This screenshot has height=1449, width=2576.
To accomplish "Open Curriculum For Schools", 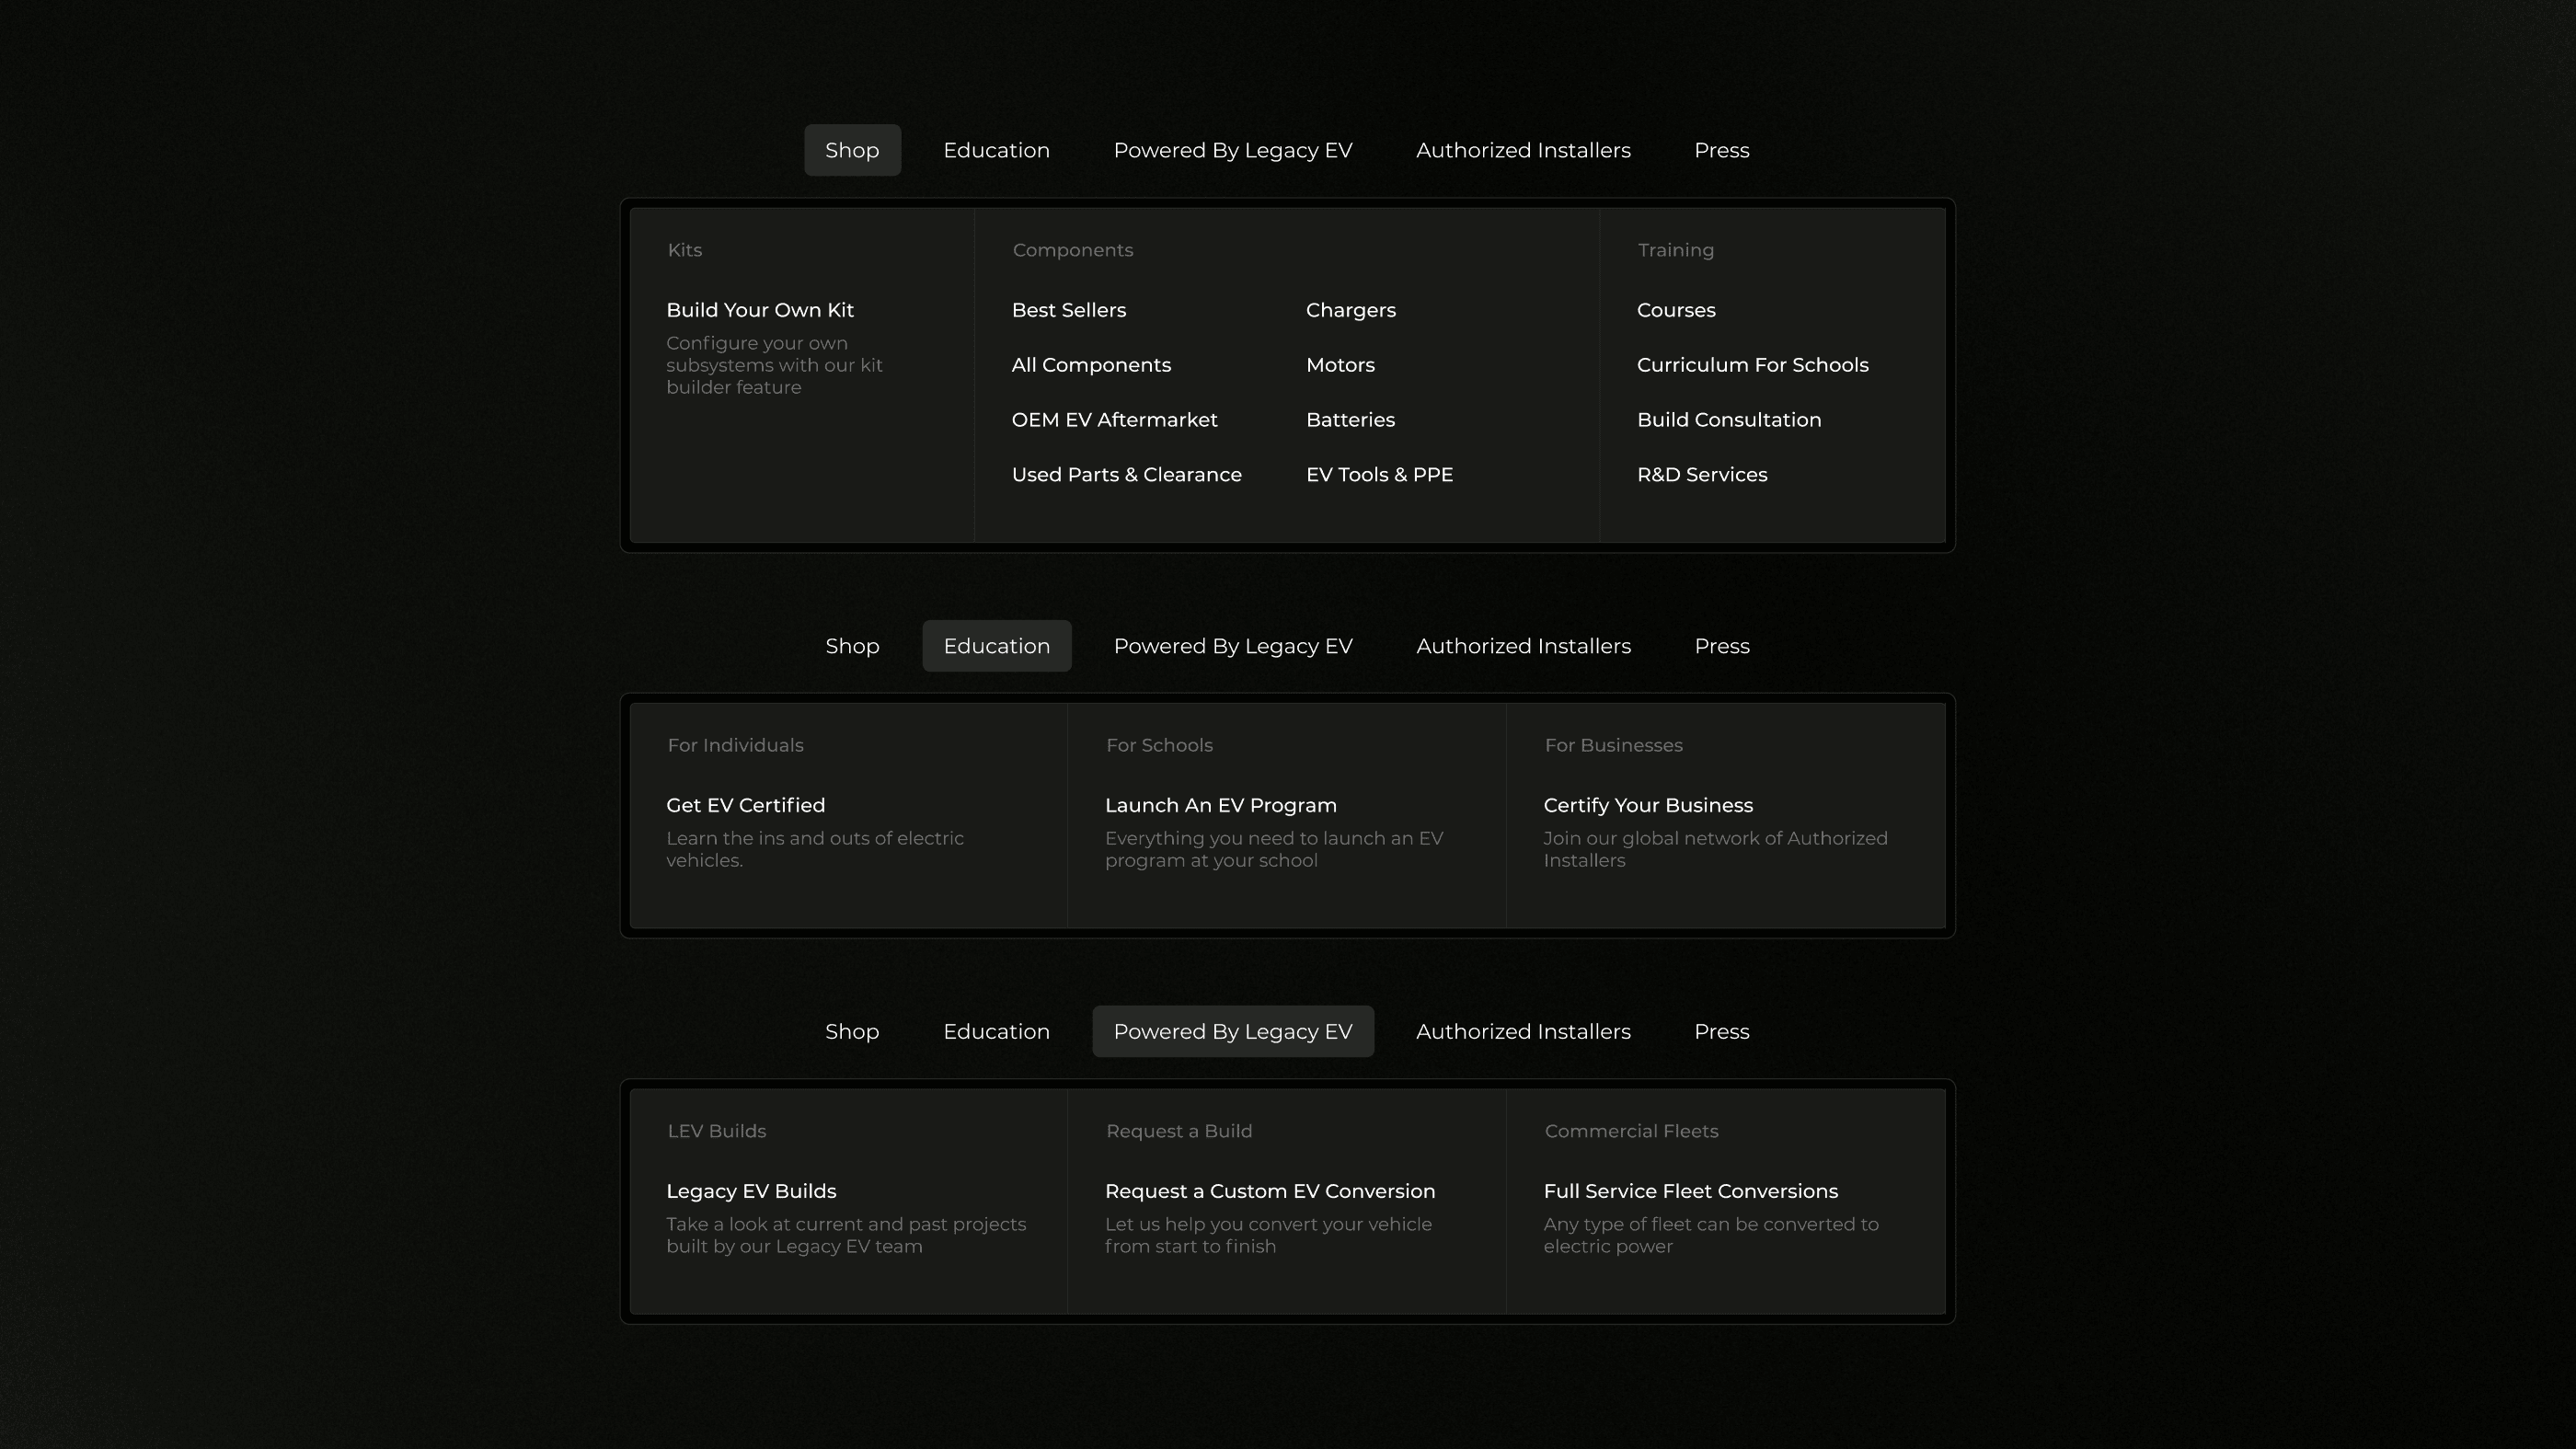I will coord(1753,364).
